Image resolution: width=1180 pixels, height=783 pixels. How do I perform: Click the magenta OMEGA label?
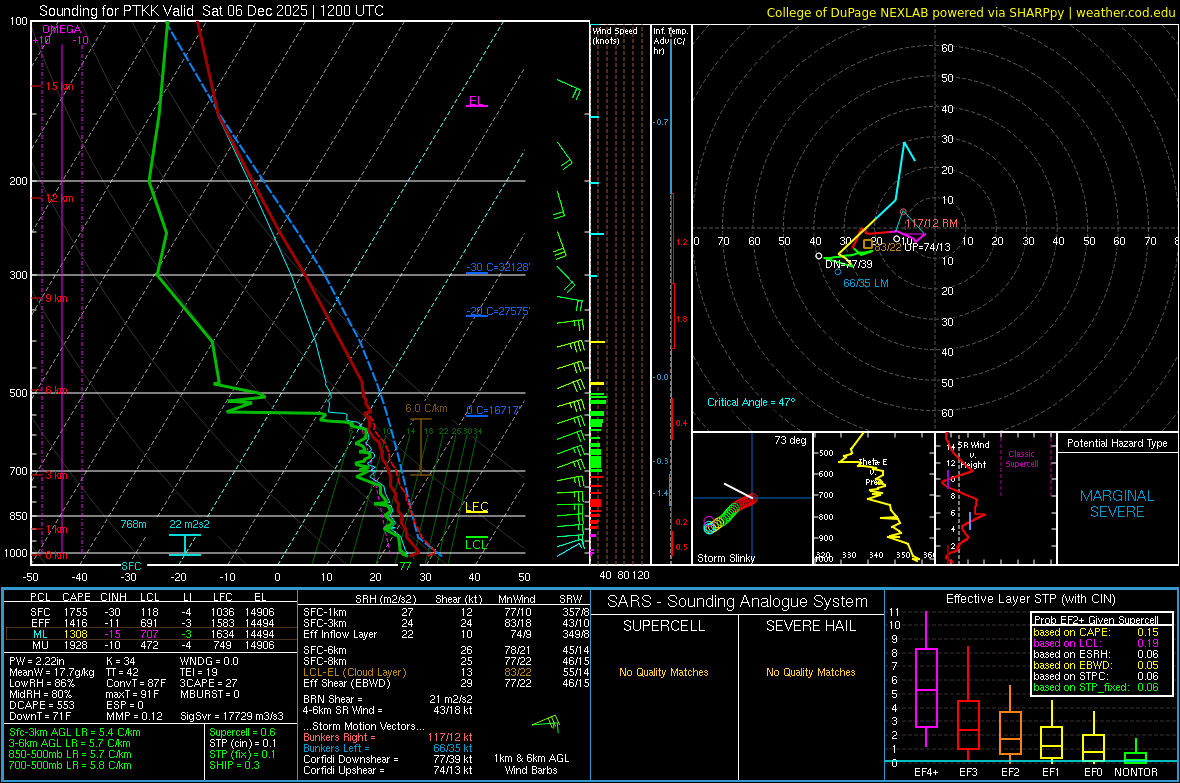(62, 29)
